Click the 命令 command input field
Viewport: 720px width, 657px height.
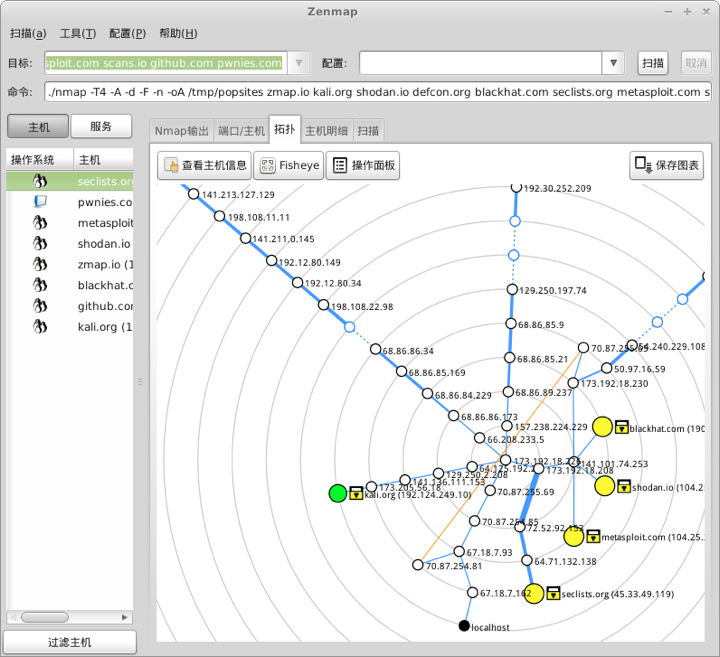pos(378,92)
